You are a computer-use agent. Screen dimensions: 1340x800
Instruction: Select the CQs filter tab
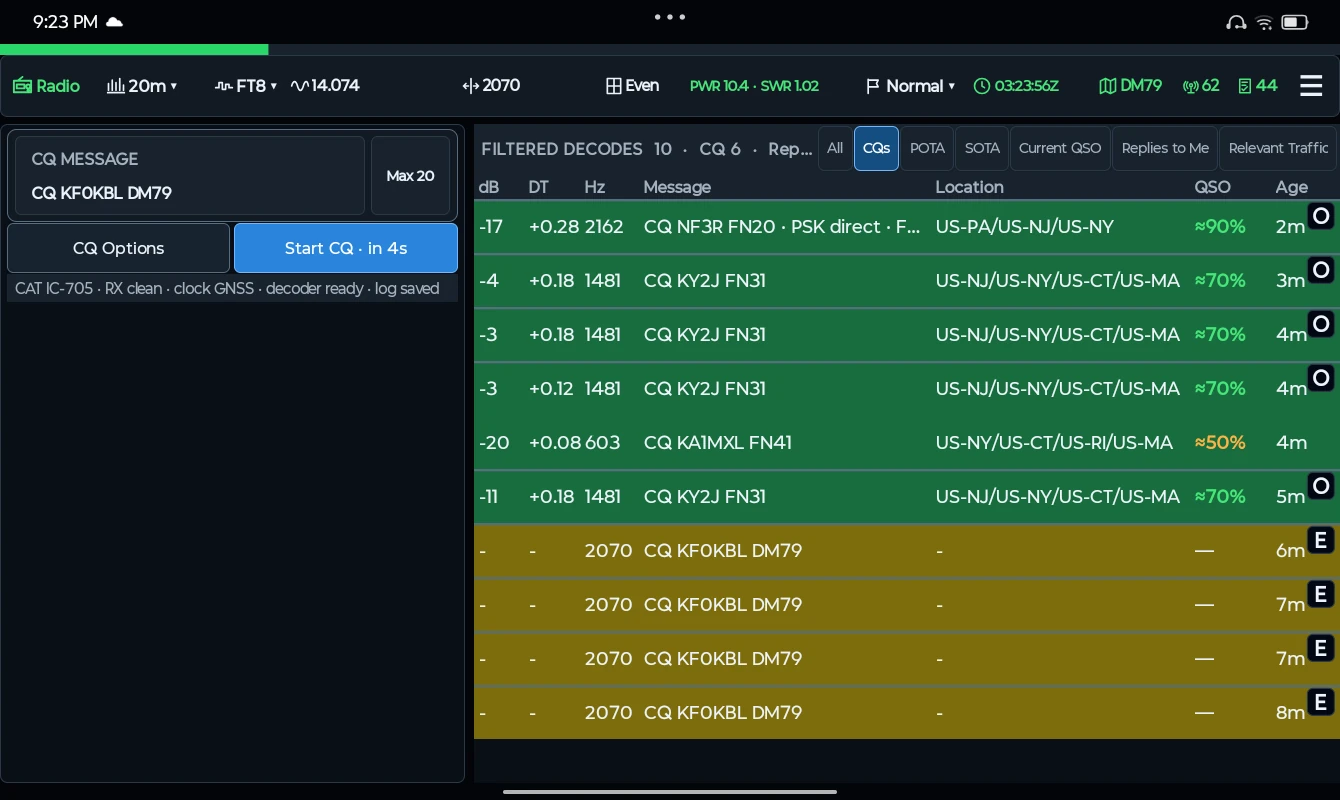point(876,148)
